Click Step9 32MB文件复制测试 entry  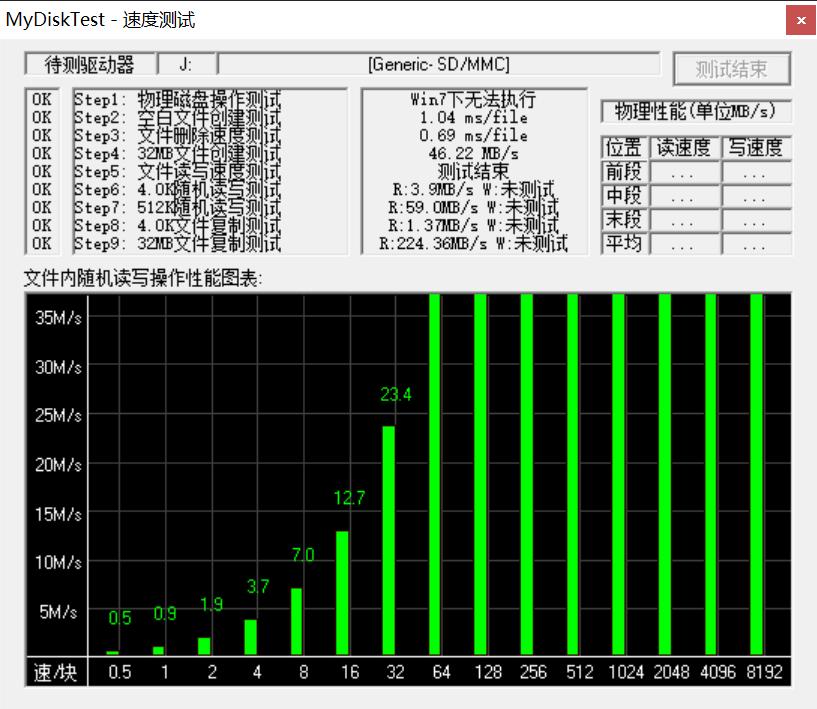(x=177, y=244)
